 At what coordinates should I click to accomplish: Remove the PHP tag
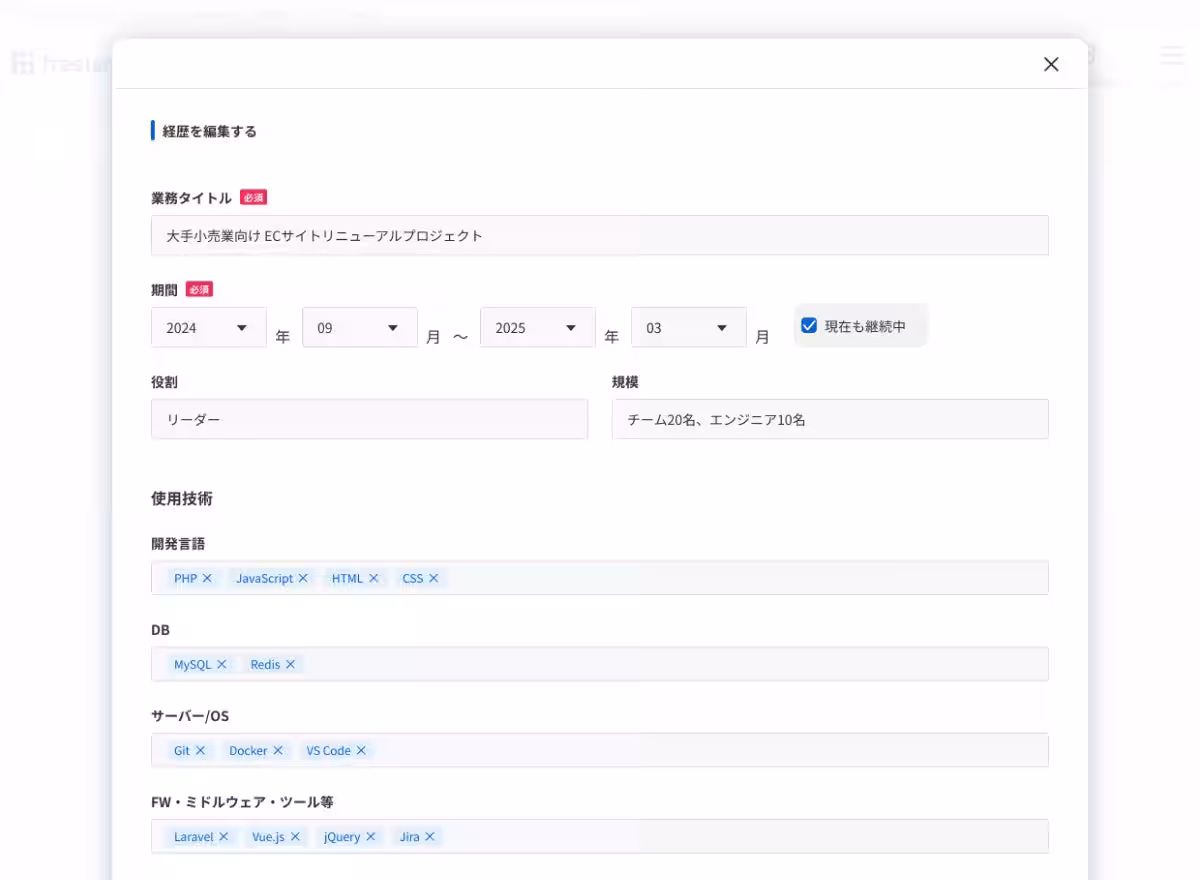tap(207, 578)
